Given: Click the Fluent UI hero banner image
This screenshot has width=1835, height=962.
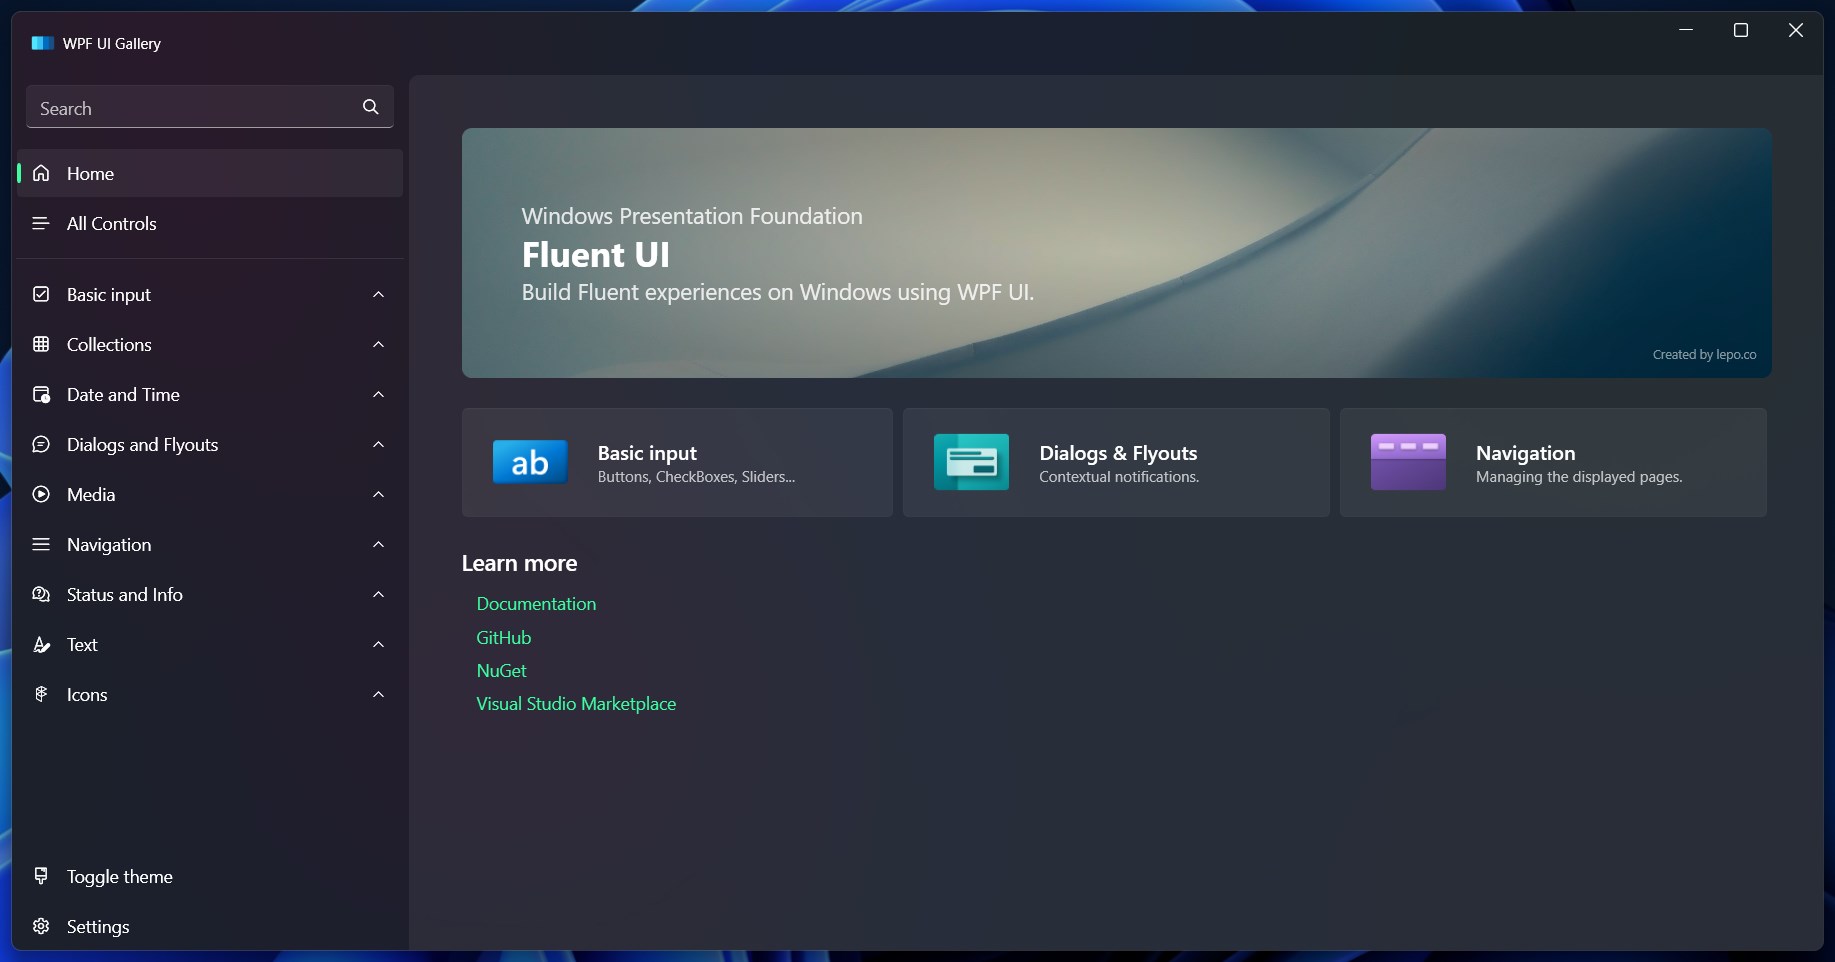Looking at the screenshot, I should tap(1116, 253).
